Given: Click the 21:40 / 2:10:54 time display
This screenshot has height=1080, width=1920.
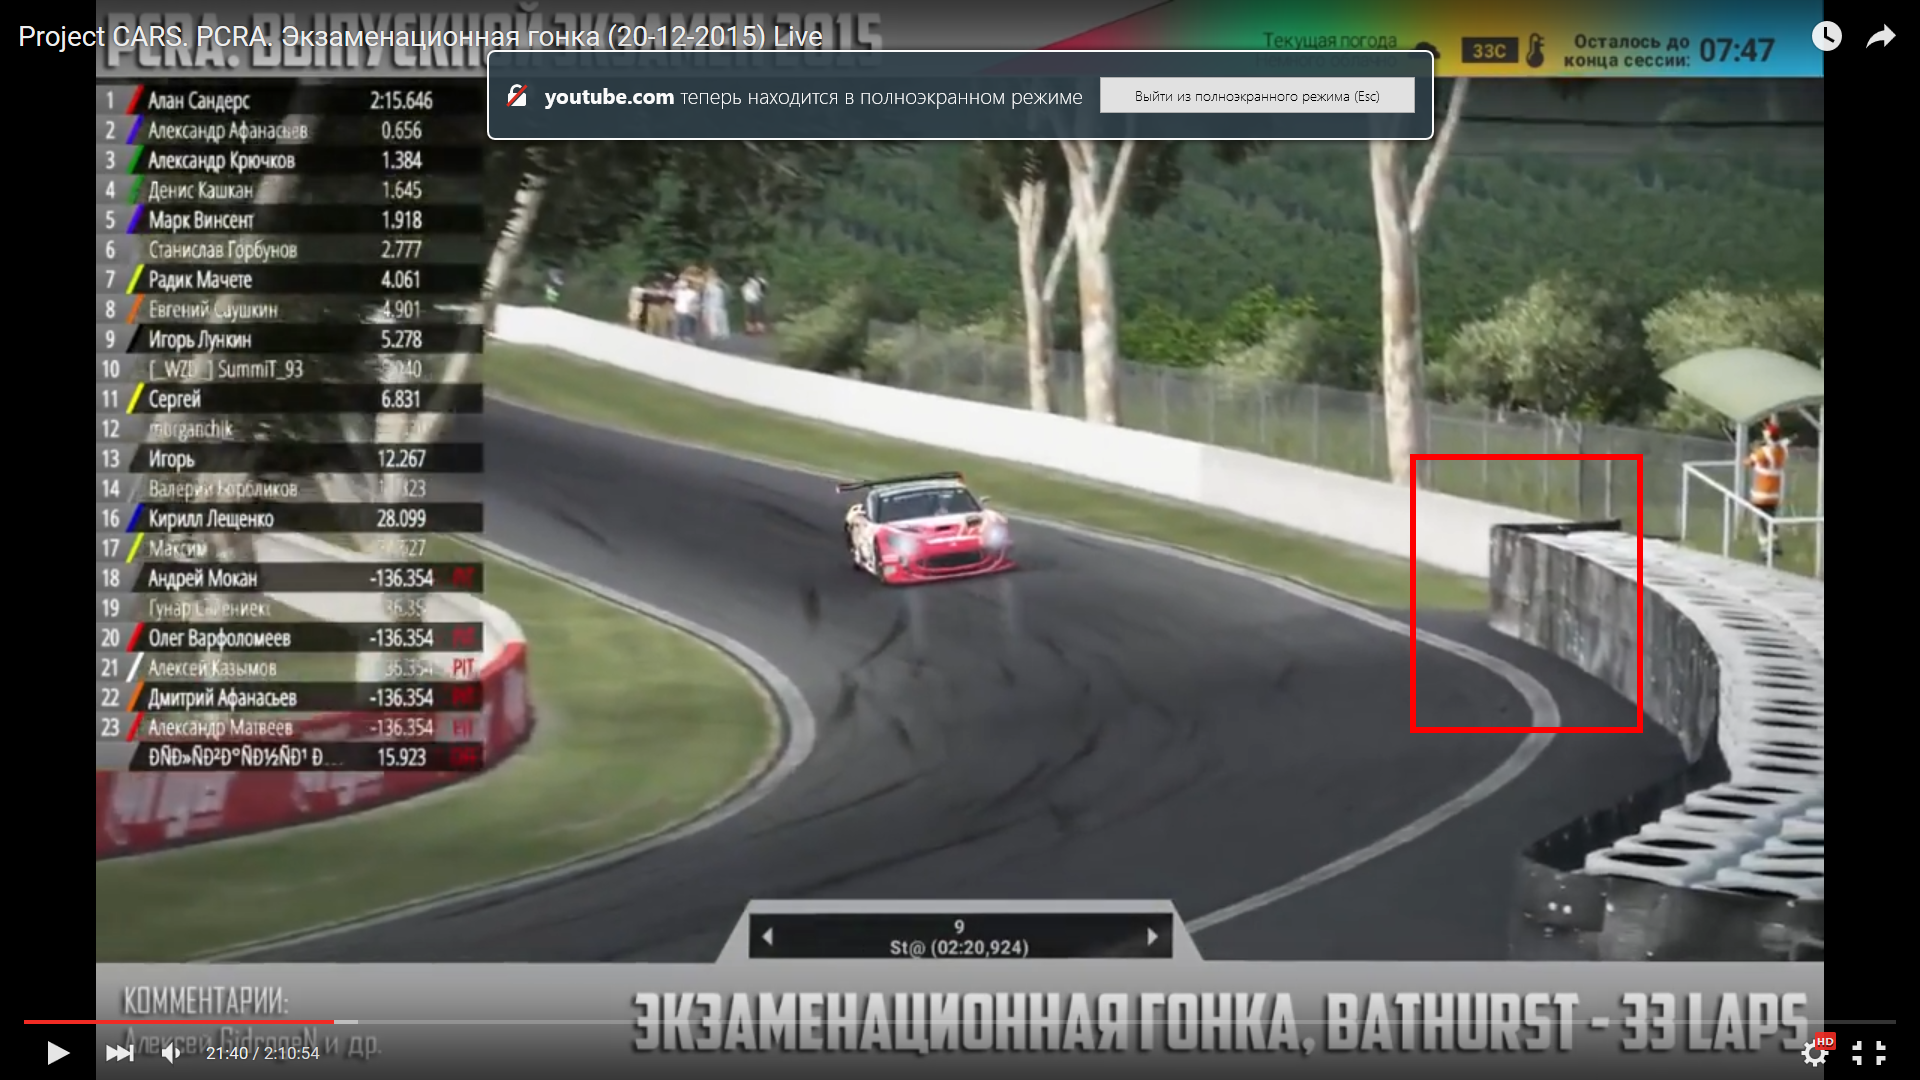Looking at the screenshot, I should pos(262,1053).
